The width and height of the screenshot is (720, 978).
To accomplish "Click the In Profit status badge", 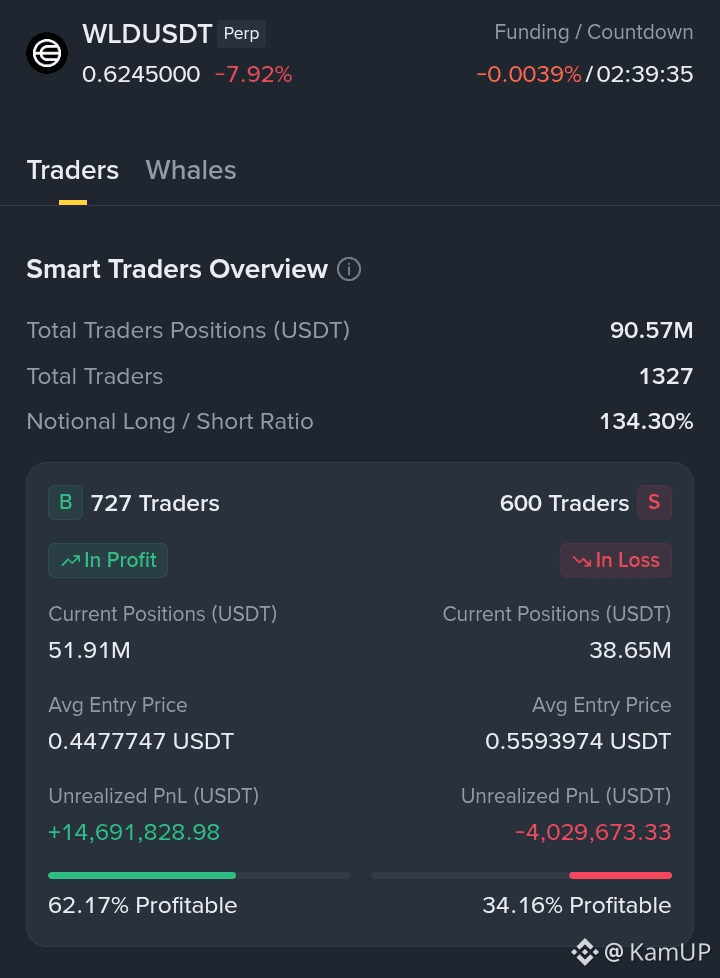I will (108, 560).
